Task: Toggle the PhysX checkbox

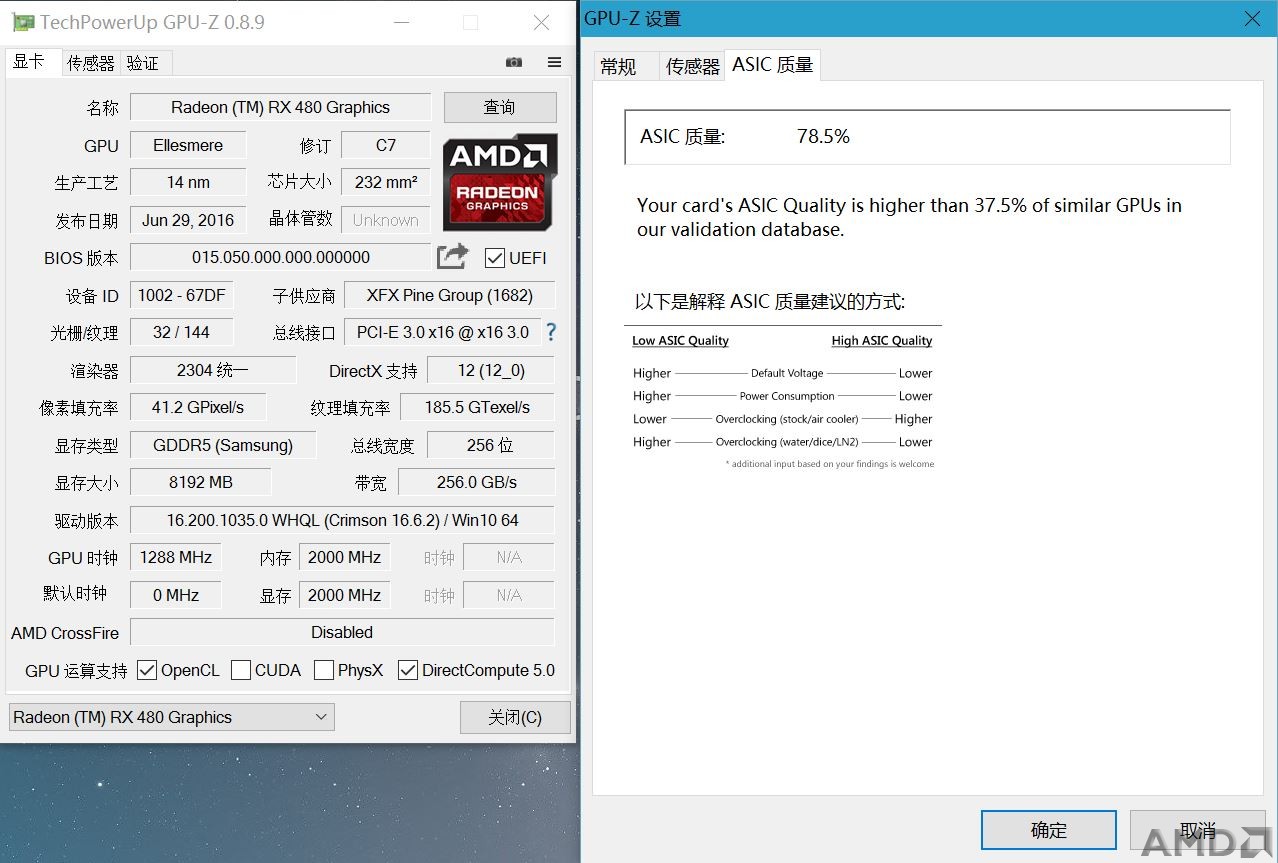Action: point(323,670)
